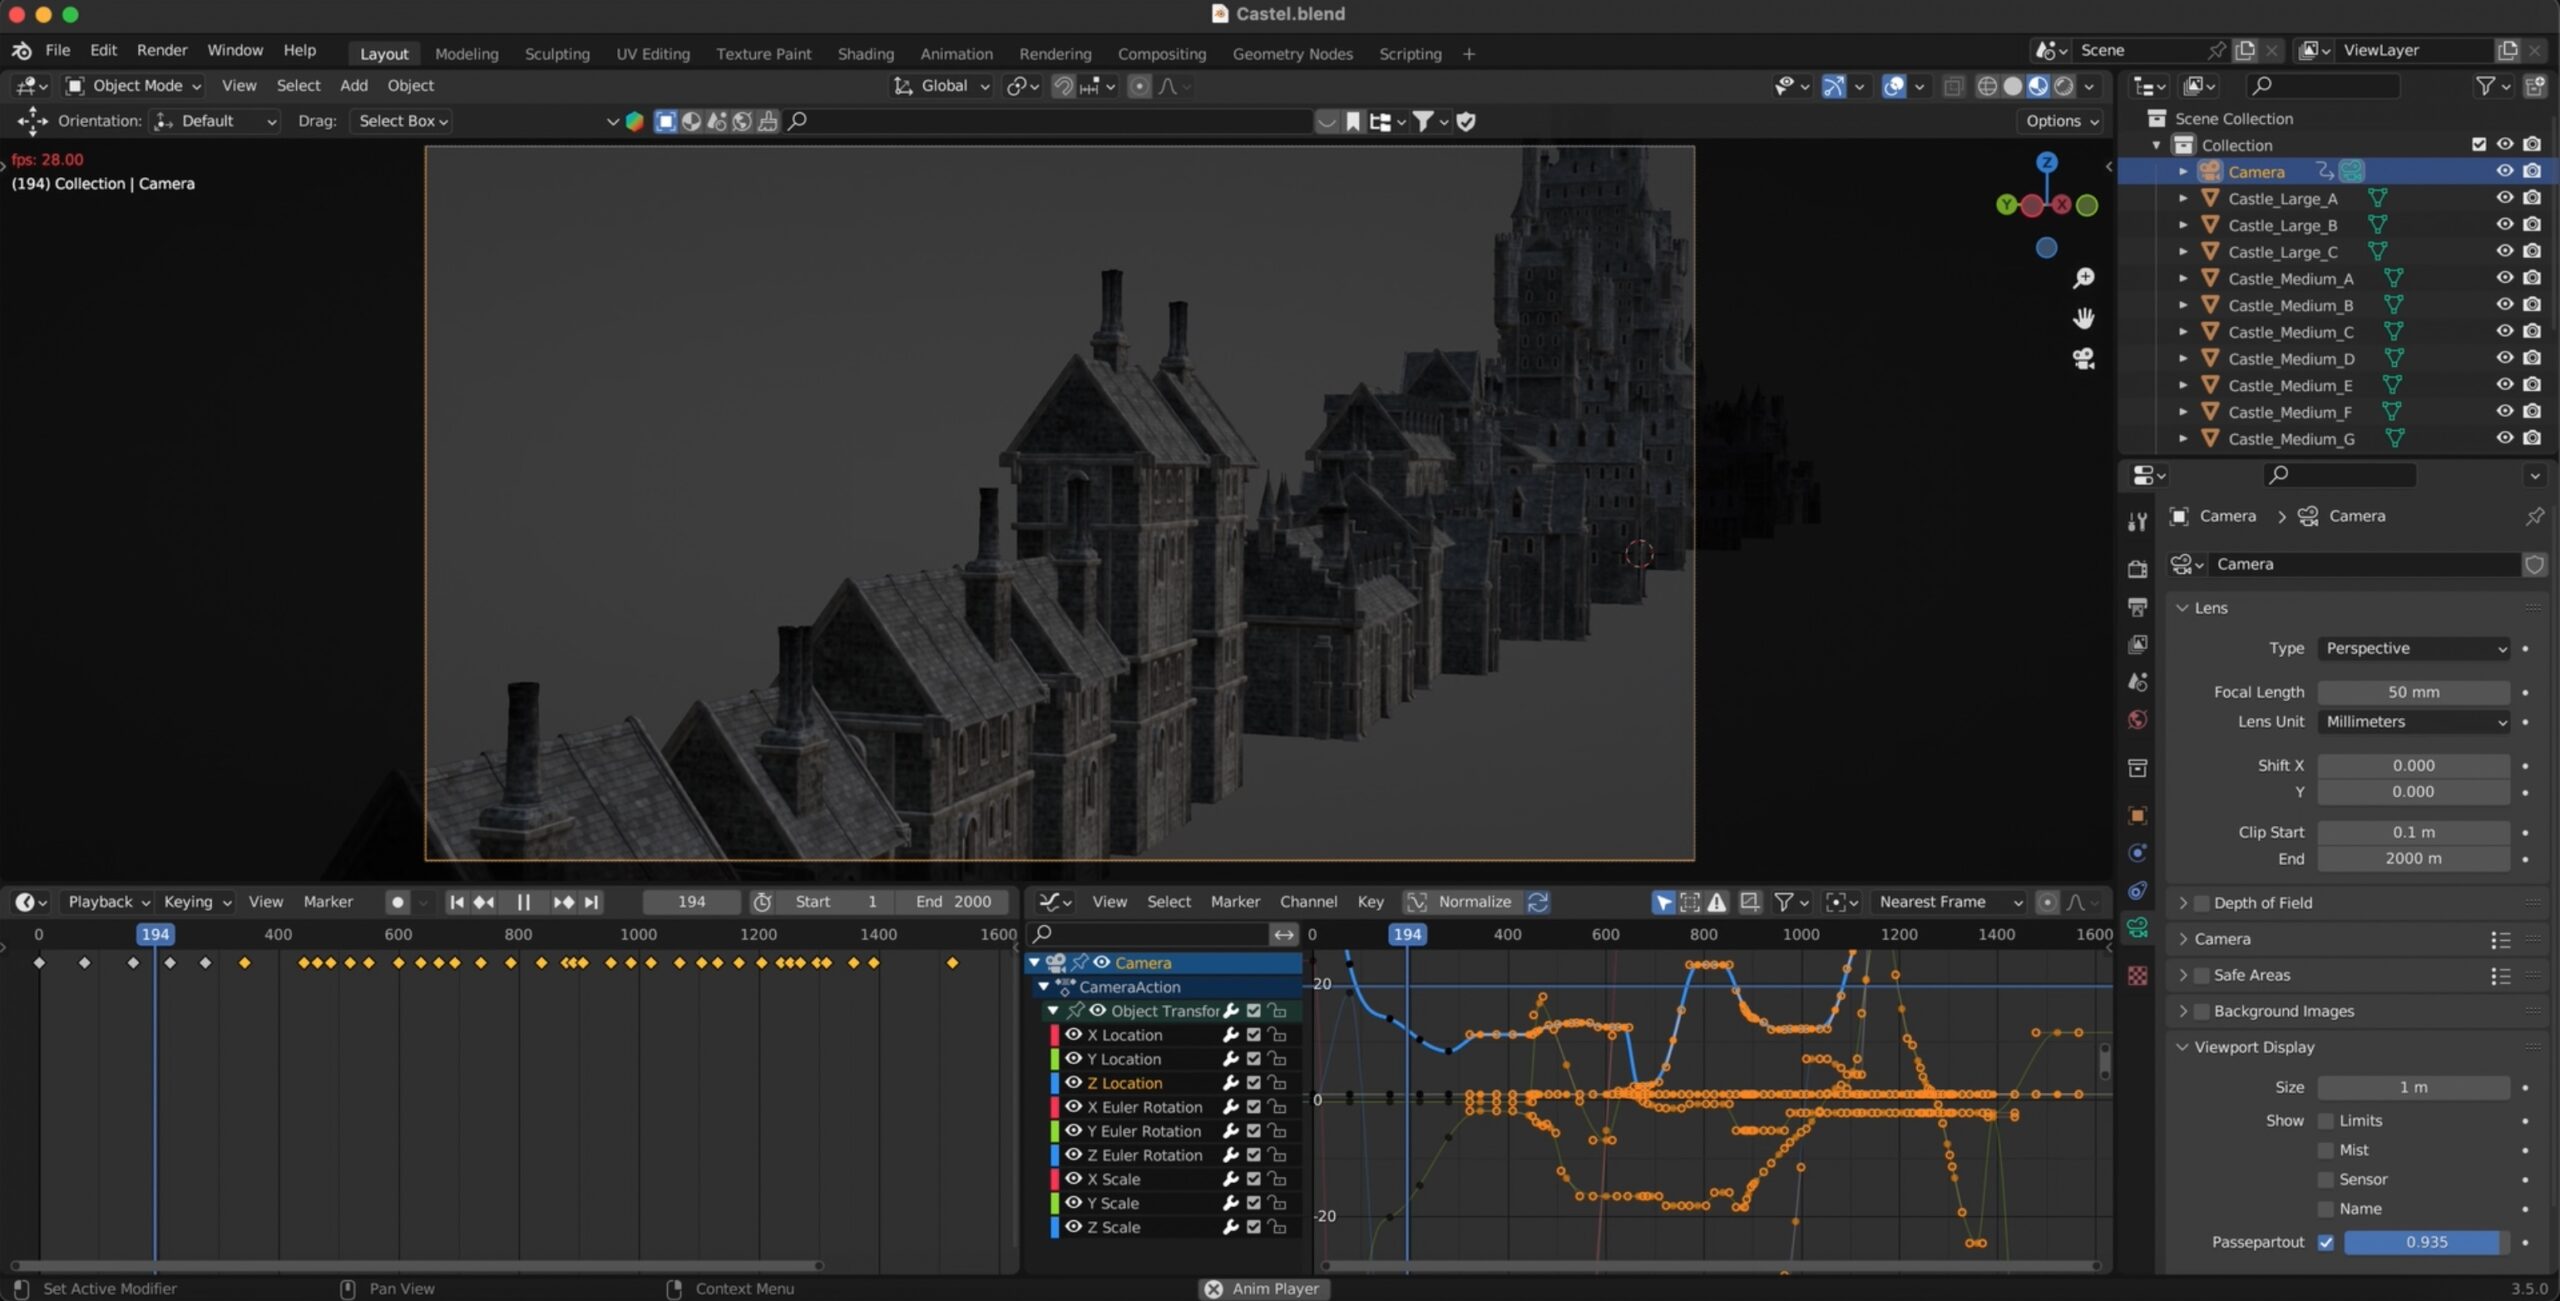This screenshot has width=2560, height=1301.
Task: Switch to the Shading workspace tab
Action: pos(865,54)
